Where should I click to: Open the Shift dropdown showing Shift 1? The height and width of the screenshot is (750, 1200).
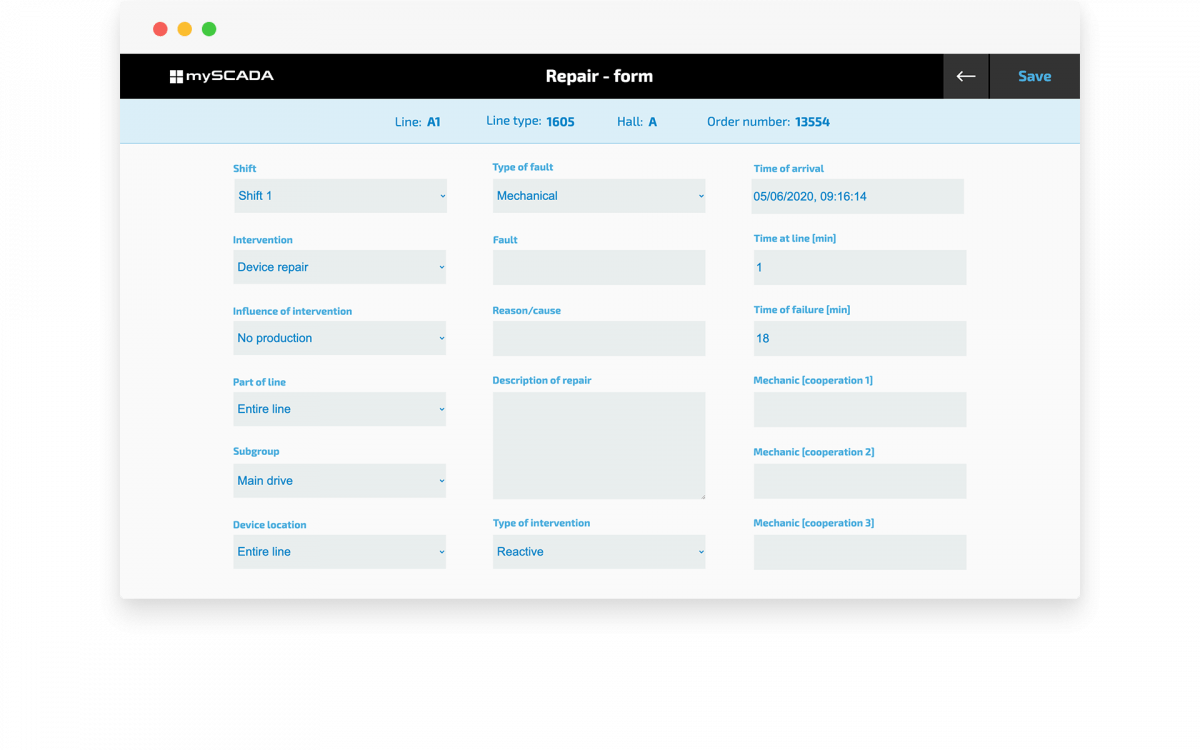pyautogui.click(x=340, y=196)
